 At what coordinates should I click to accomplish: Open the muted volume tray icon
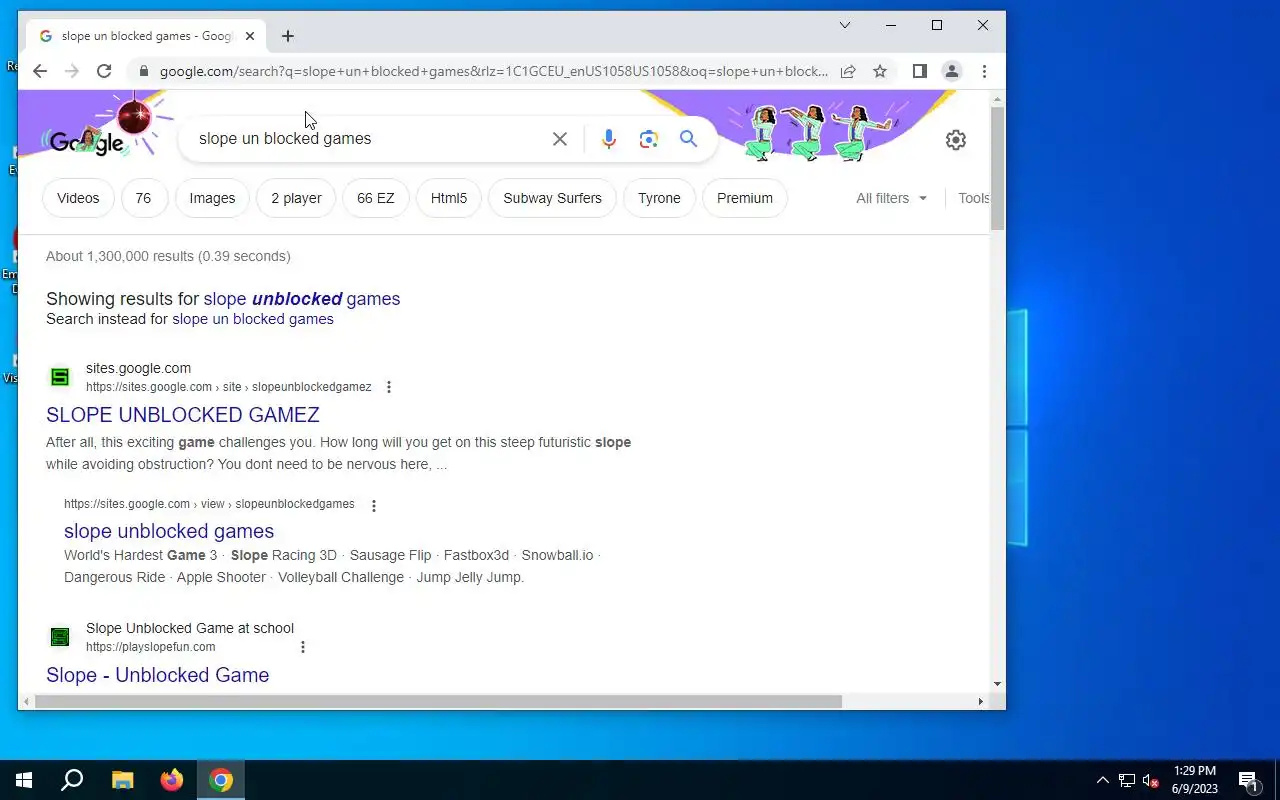click(x=1151, y=780)
